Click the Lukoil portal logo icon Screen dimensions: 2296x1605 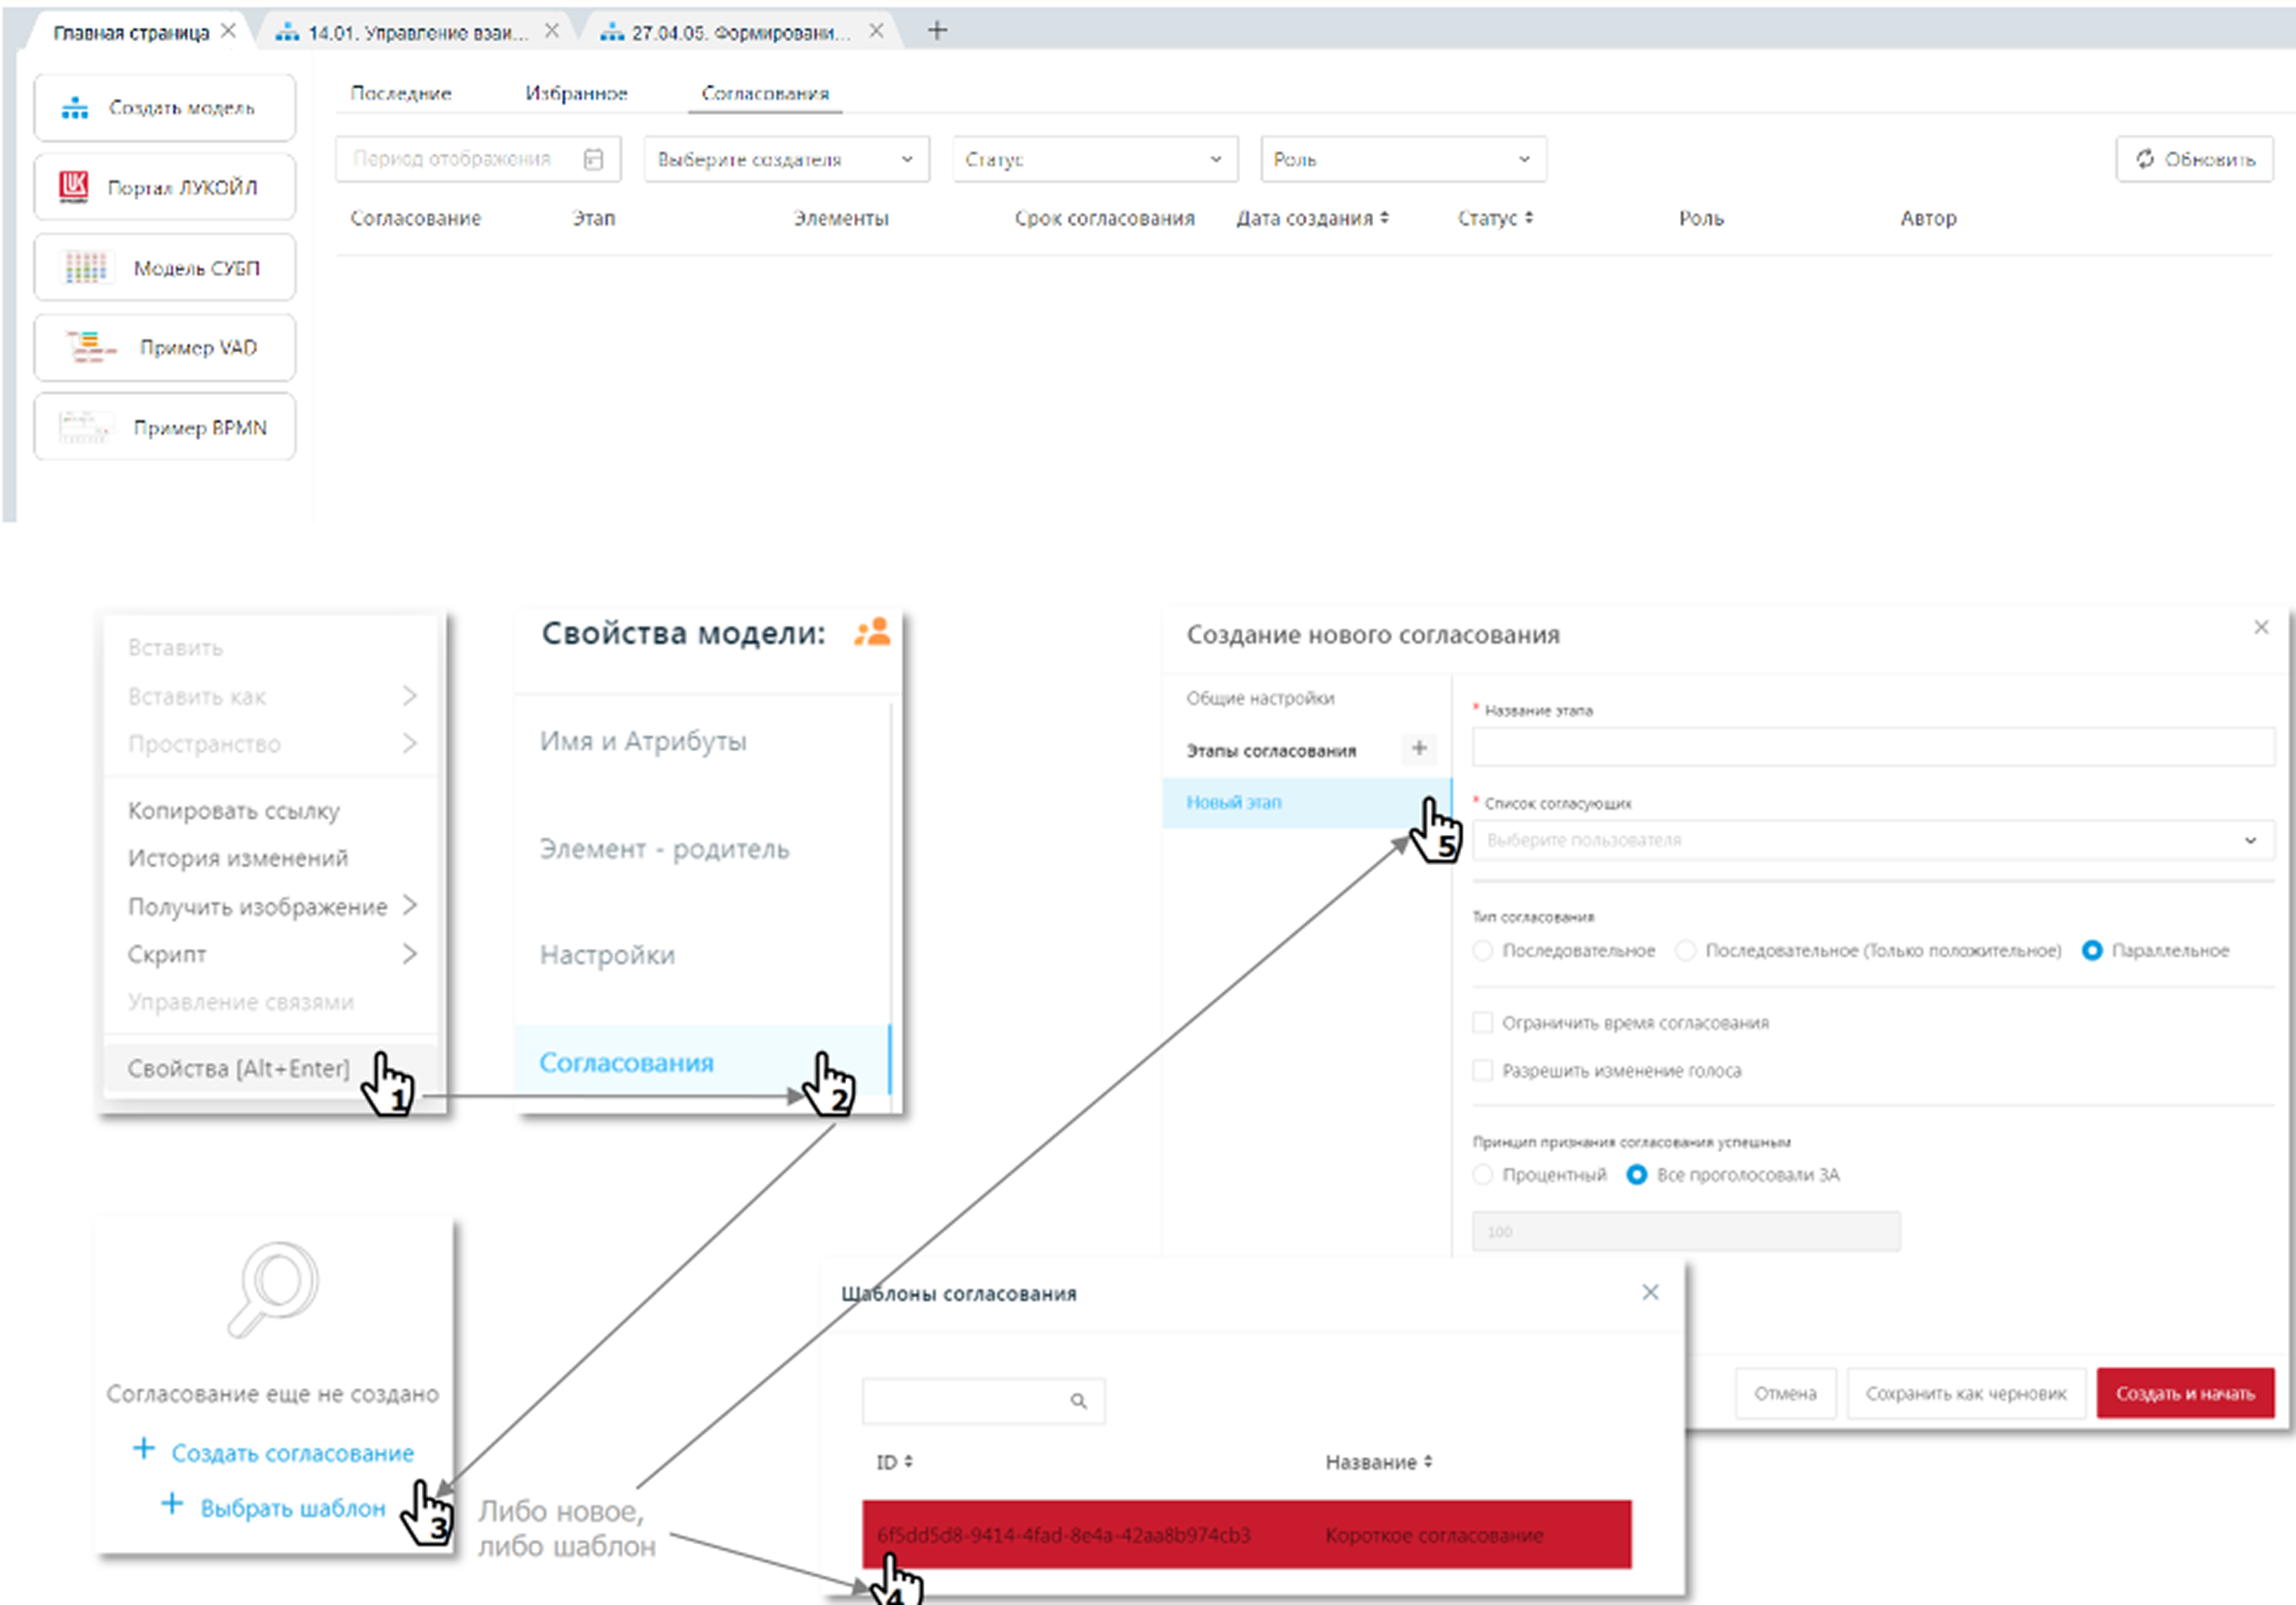73,187
